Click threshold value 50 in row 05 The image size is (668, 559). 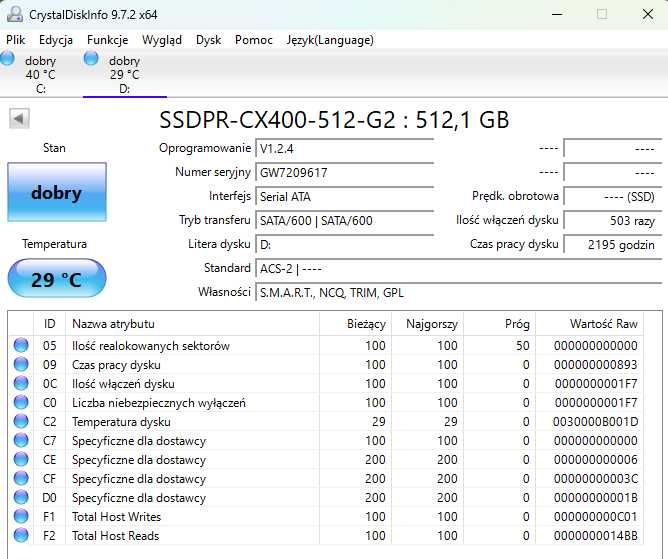point(523,345)
